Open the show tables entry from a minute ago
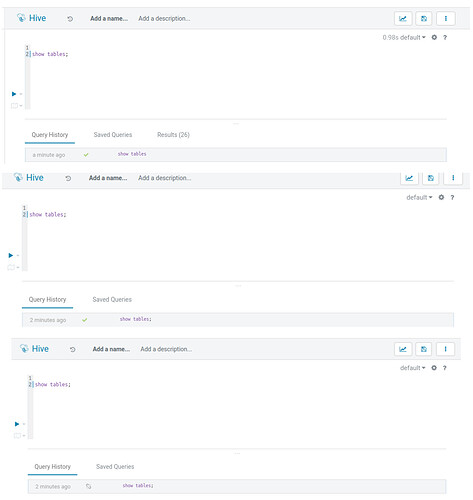Viewport: 473px width, 500px height. coord(236,155)
